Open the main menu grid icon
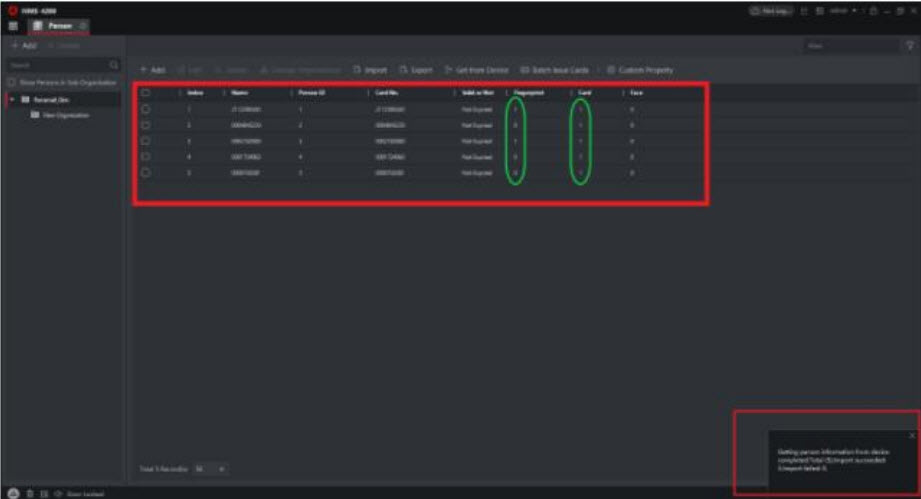Image resolution: width=921 pixels, height=499 pixels. [x=12, y=25]
